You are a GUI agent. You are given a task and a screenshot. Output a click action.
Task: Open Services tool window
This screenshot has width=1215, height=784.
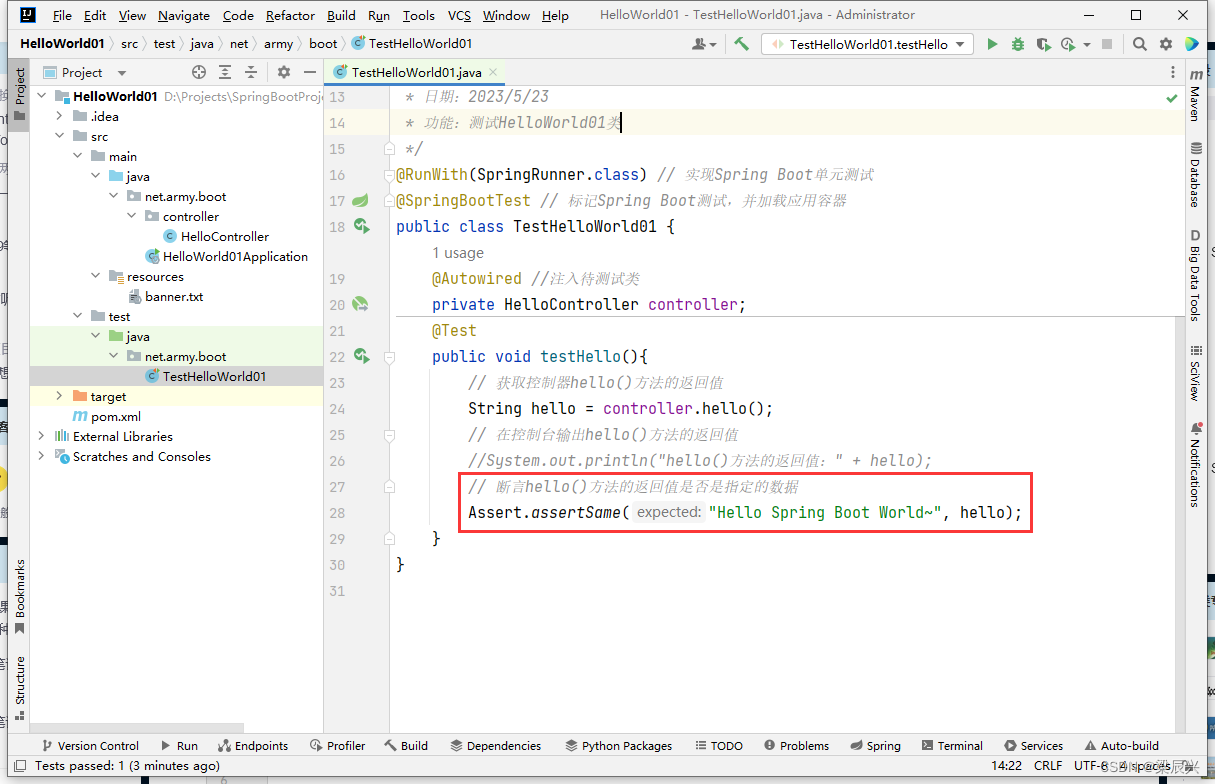pyautogui.click(x=1034, y=746)
